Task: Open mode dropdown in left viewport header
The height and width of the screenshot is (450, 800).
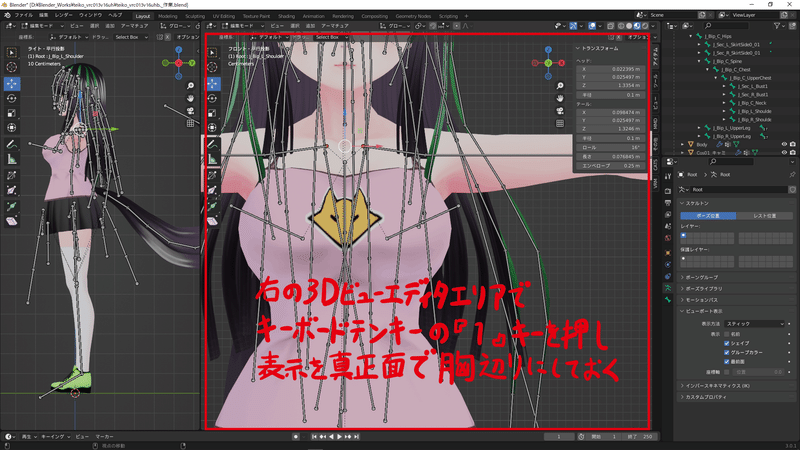Action: coord(42,26)
